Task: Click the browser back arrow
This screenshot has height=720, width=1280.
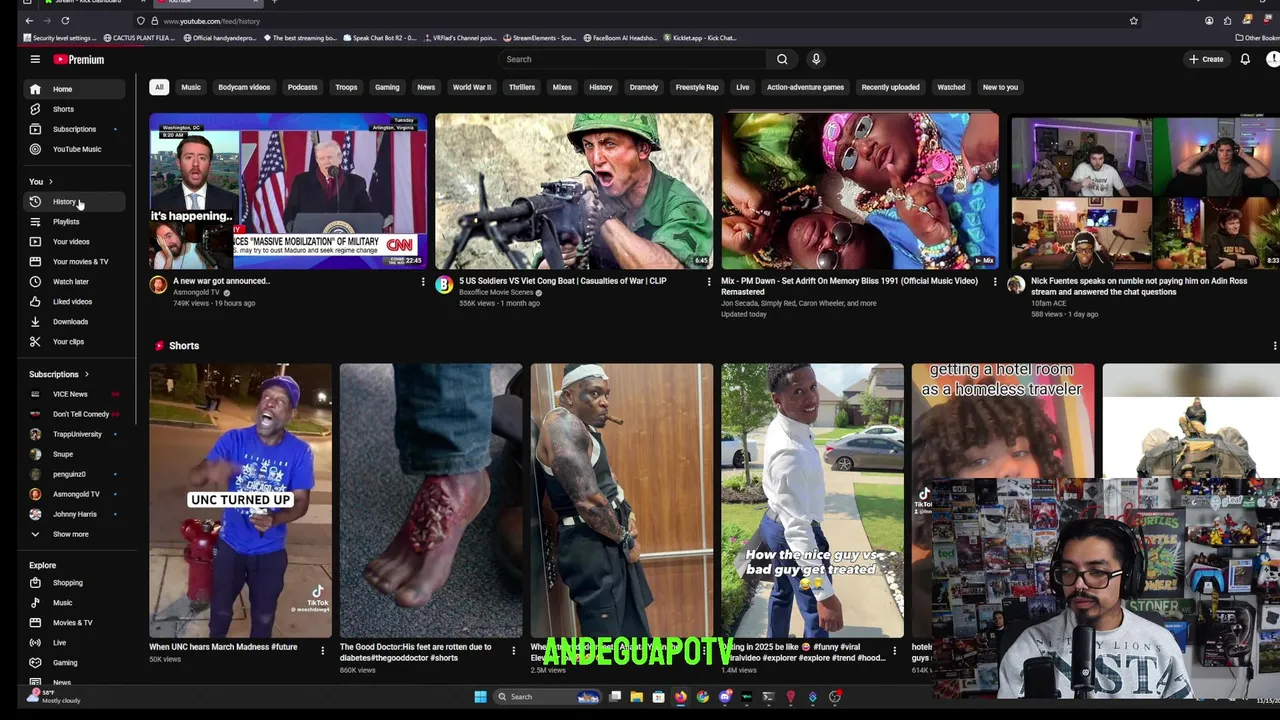Action: click(x=29, y=21)
